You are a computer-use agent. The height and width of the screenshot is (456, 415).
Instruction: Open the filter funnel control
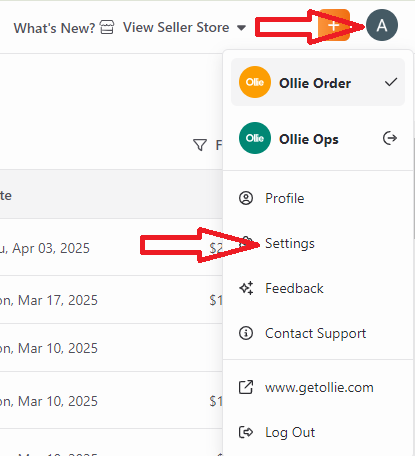200,145
